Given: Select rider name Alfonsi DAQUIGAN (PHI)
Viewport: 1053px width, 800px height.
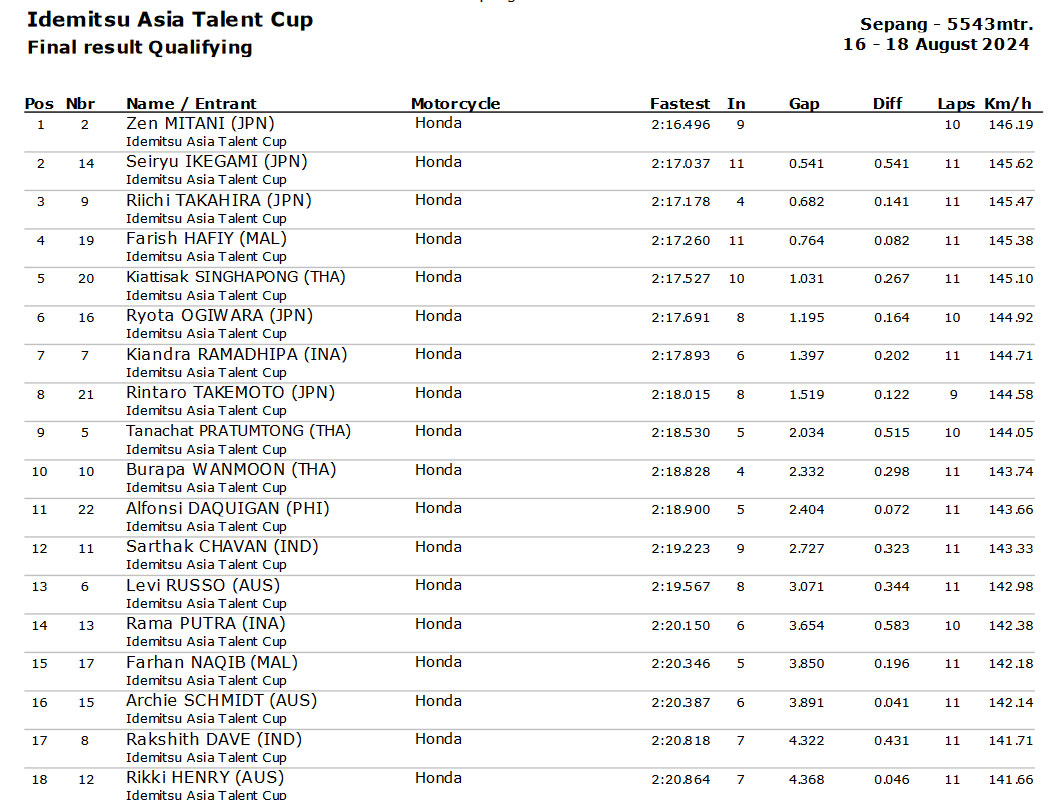Looking at the screenshot, I should coord(228,508).
